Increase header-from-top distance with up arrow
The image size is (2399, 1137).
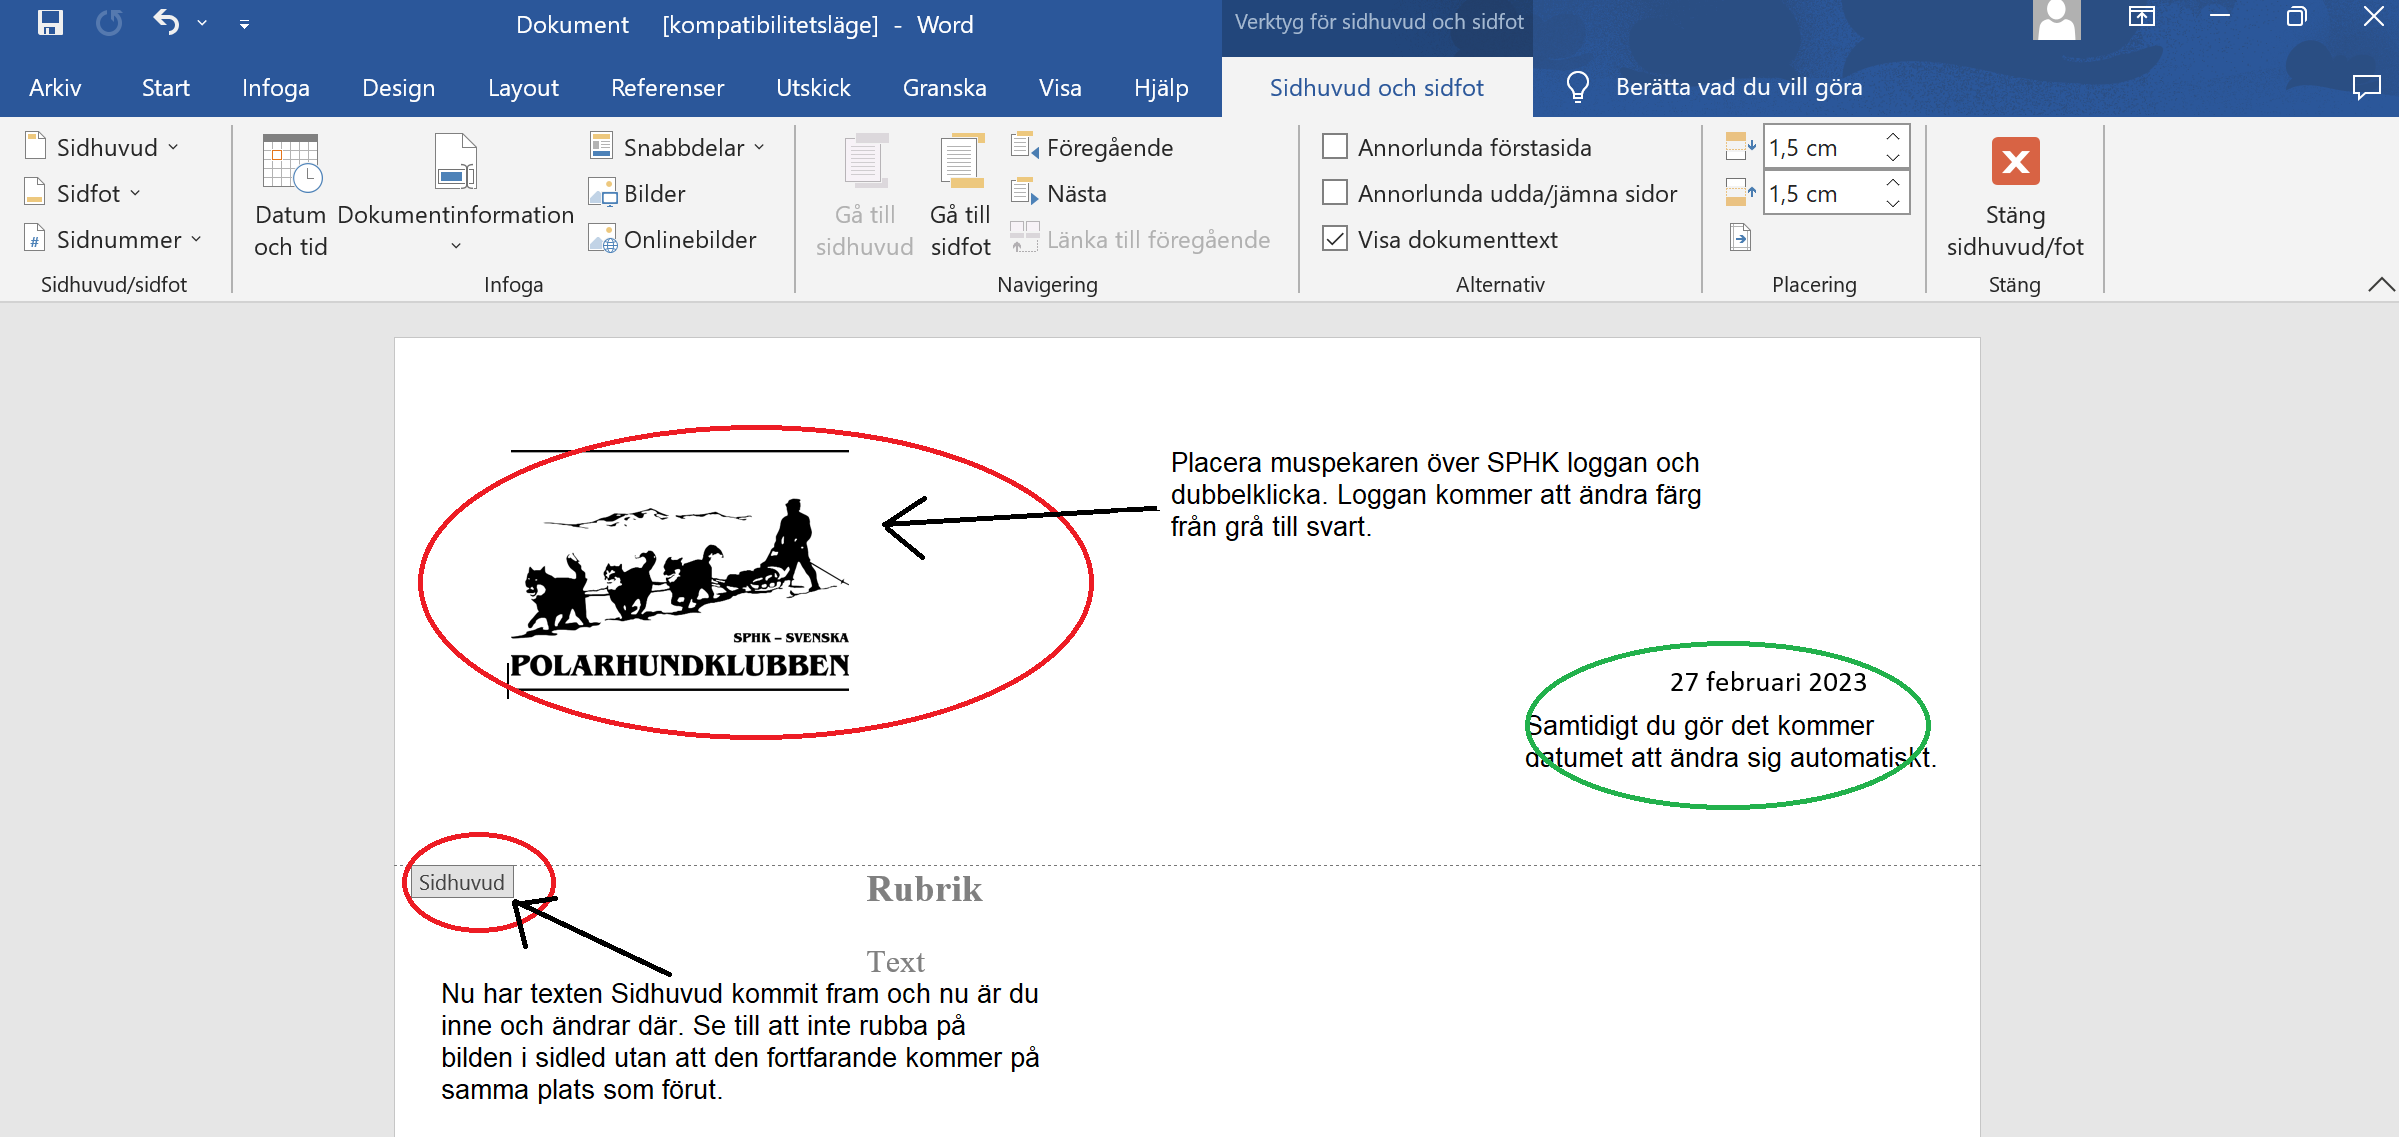click(1893, 136)
